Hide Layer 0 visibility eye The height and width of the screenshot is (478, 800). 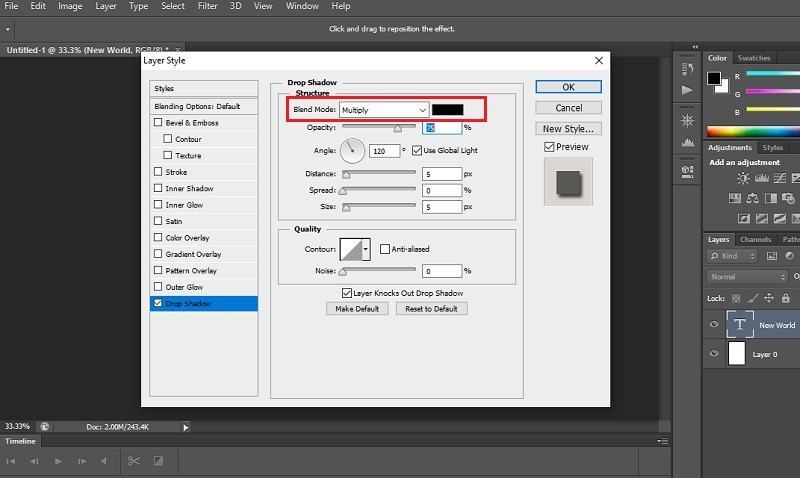coord(714,354)
